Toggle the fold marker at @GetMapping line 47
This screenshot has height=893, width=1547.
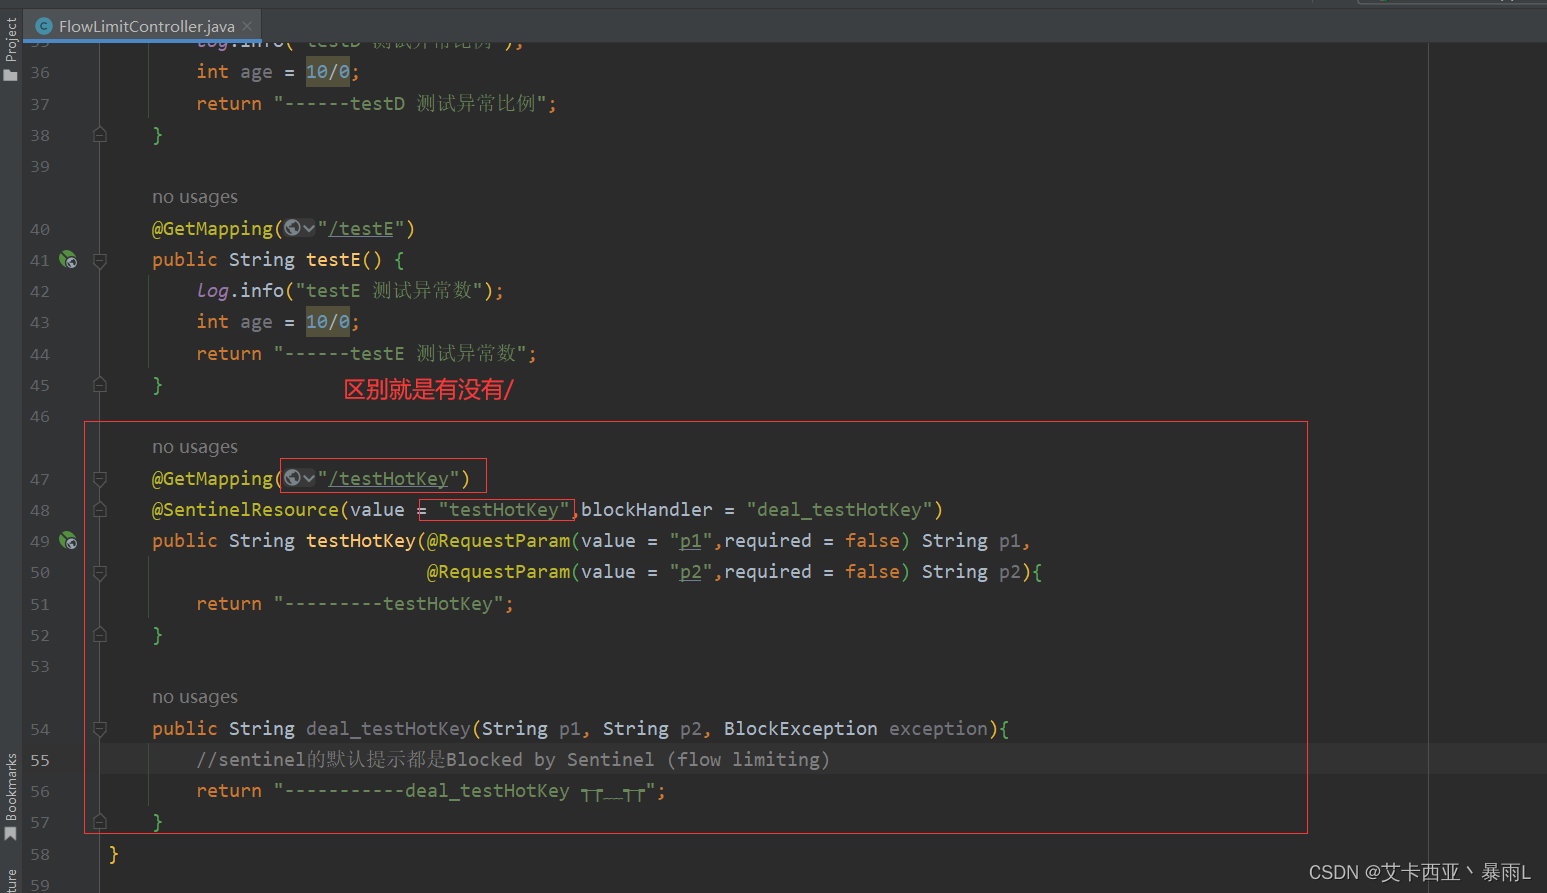(100, 479)
